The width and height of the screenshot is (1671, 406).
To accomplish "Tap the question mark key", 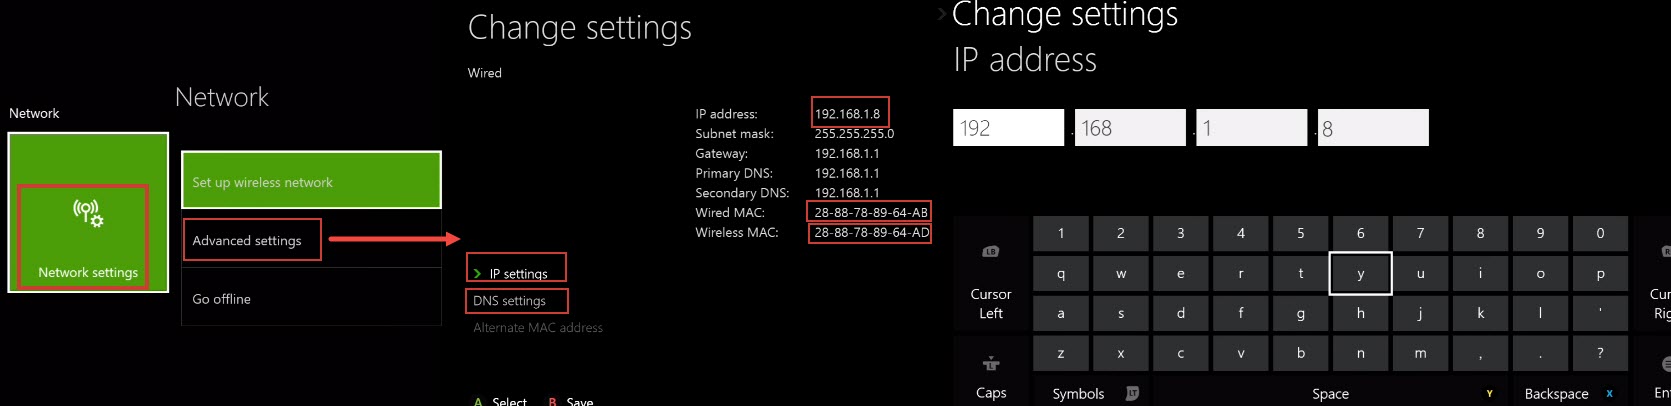I will (1600, 353).
